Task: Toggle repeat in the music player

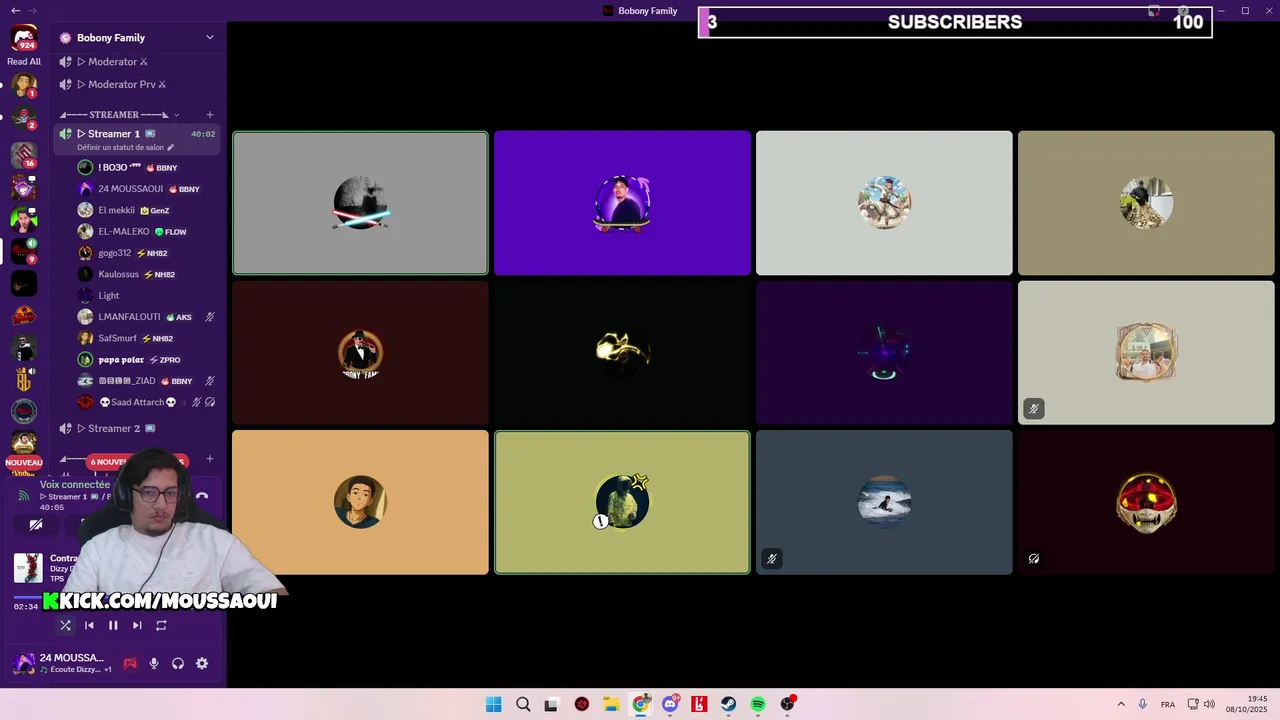Action: pos(161,625)
